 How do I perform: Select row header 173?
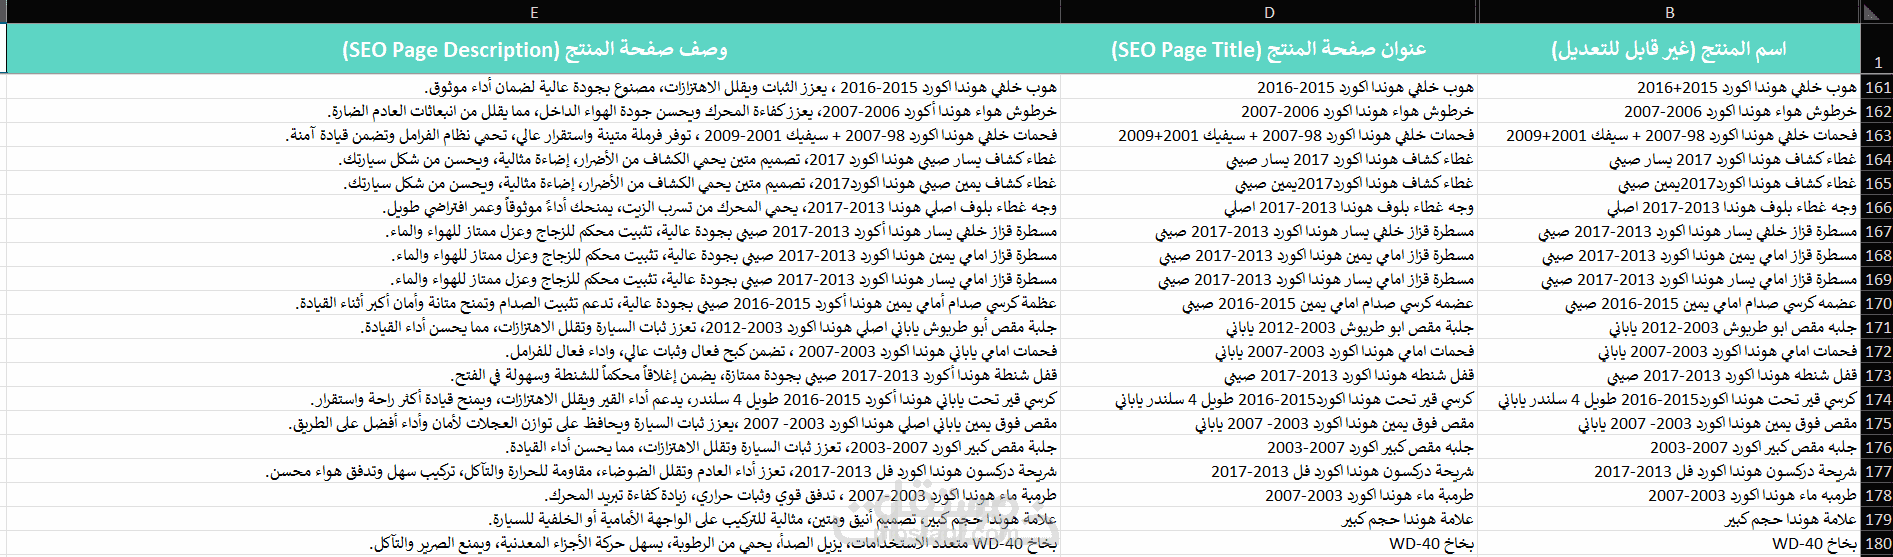click(1876, 375)
